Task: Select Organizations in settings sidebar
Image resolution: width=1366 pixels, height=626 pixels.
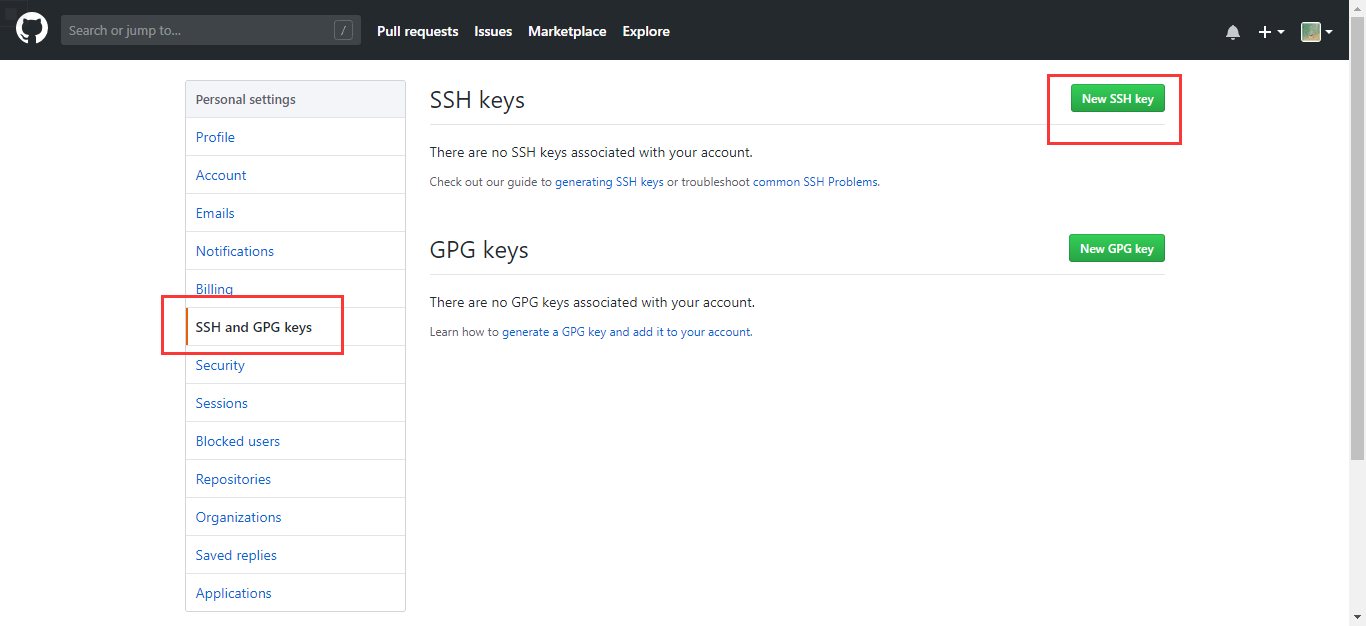Action: point(295,517)
